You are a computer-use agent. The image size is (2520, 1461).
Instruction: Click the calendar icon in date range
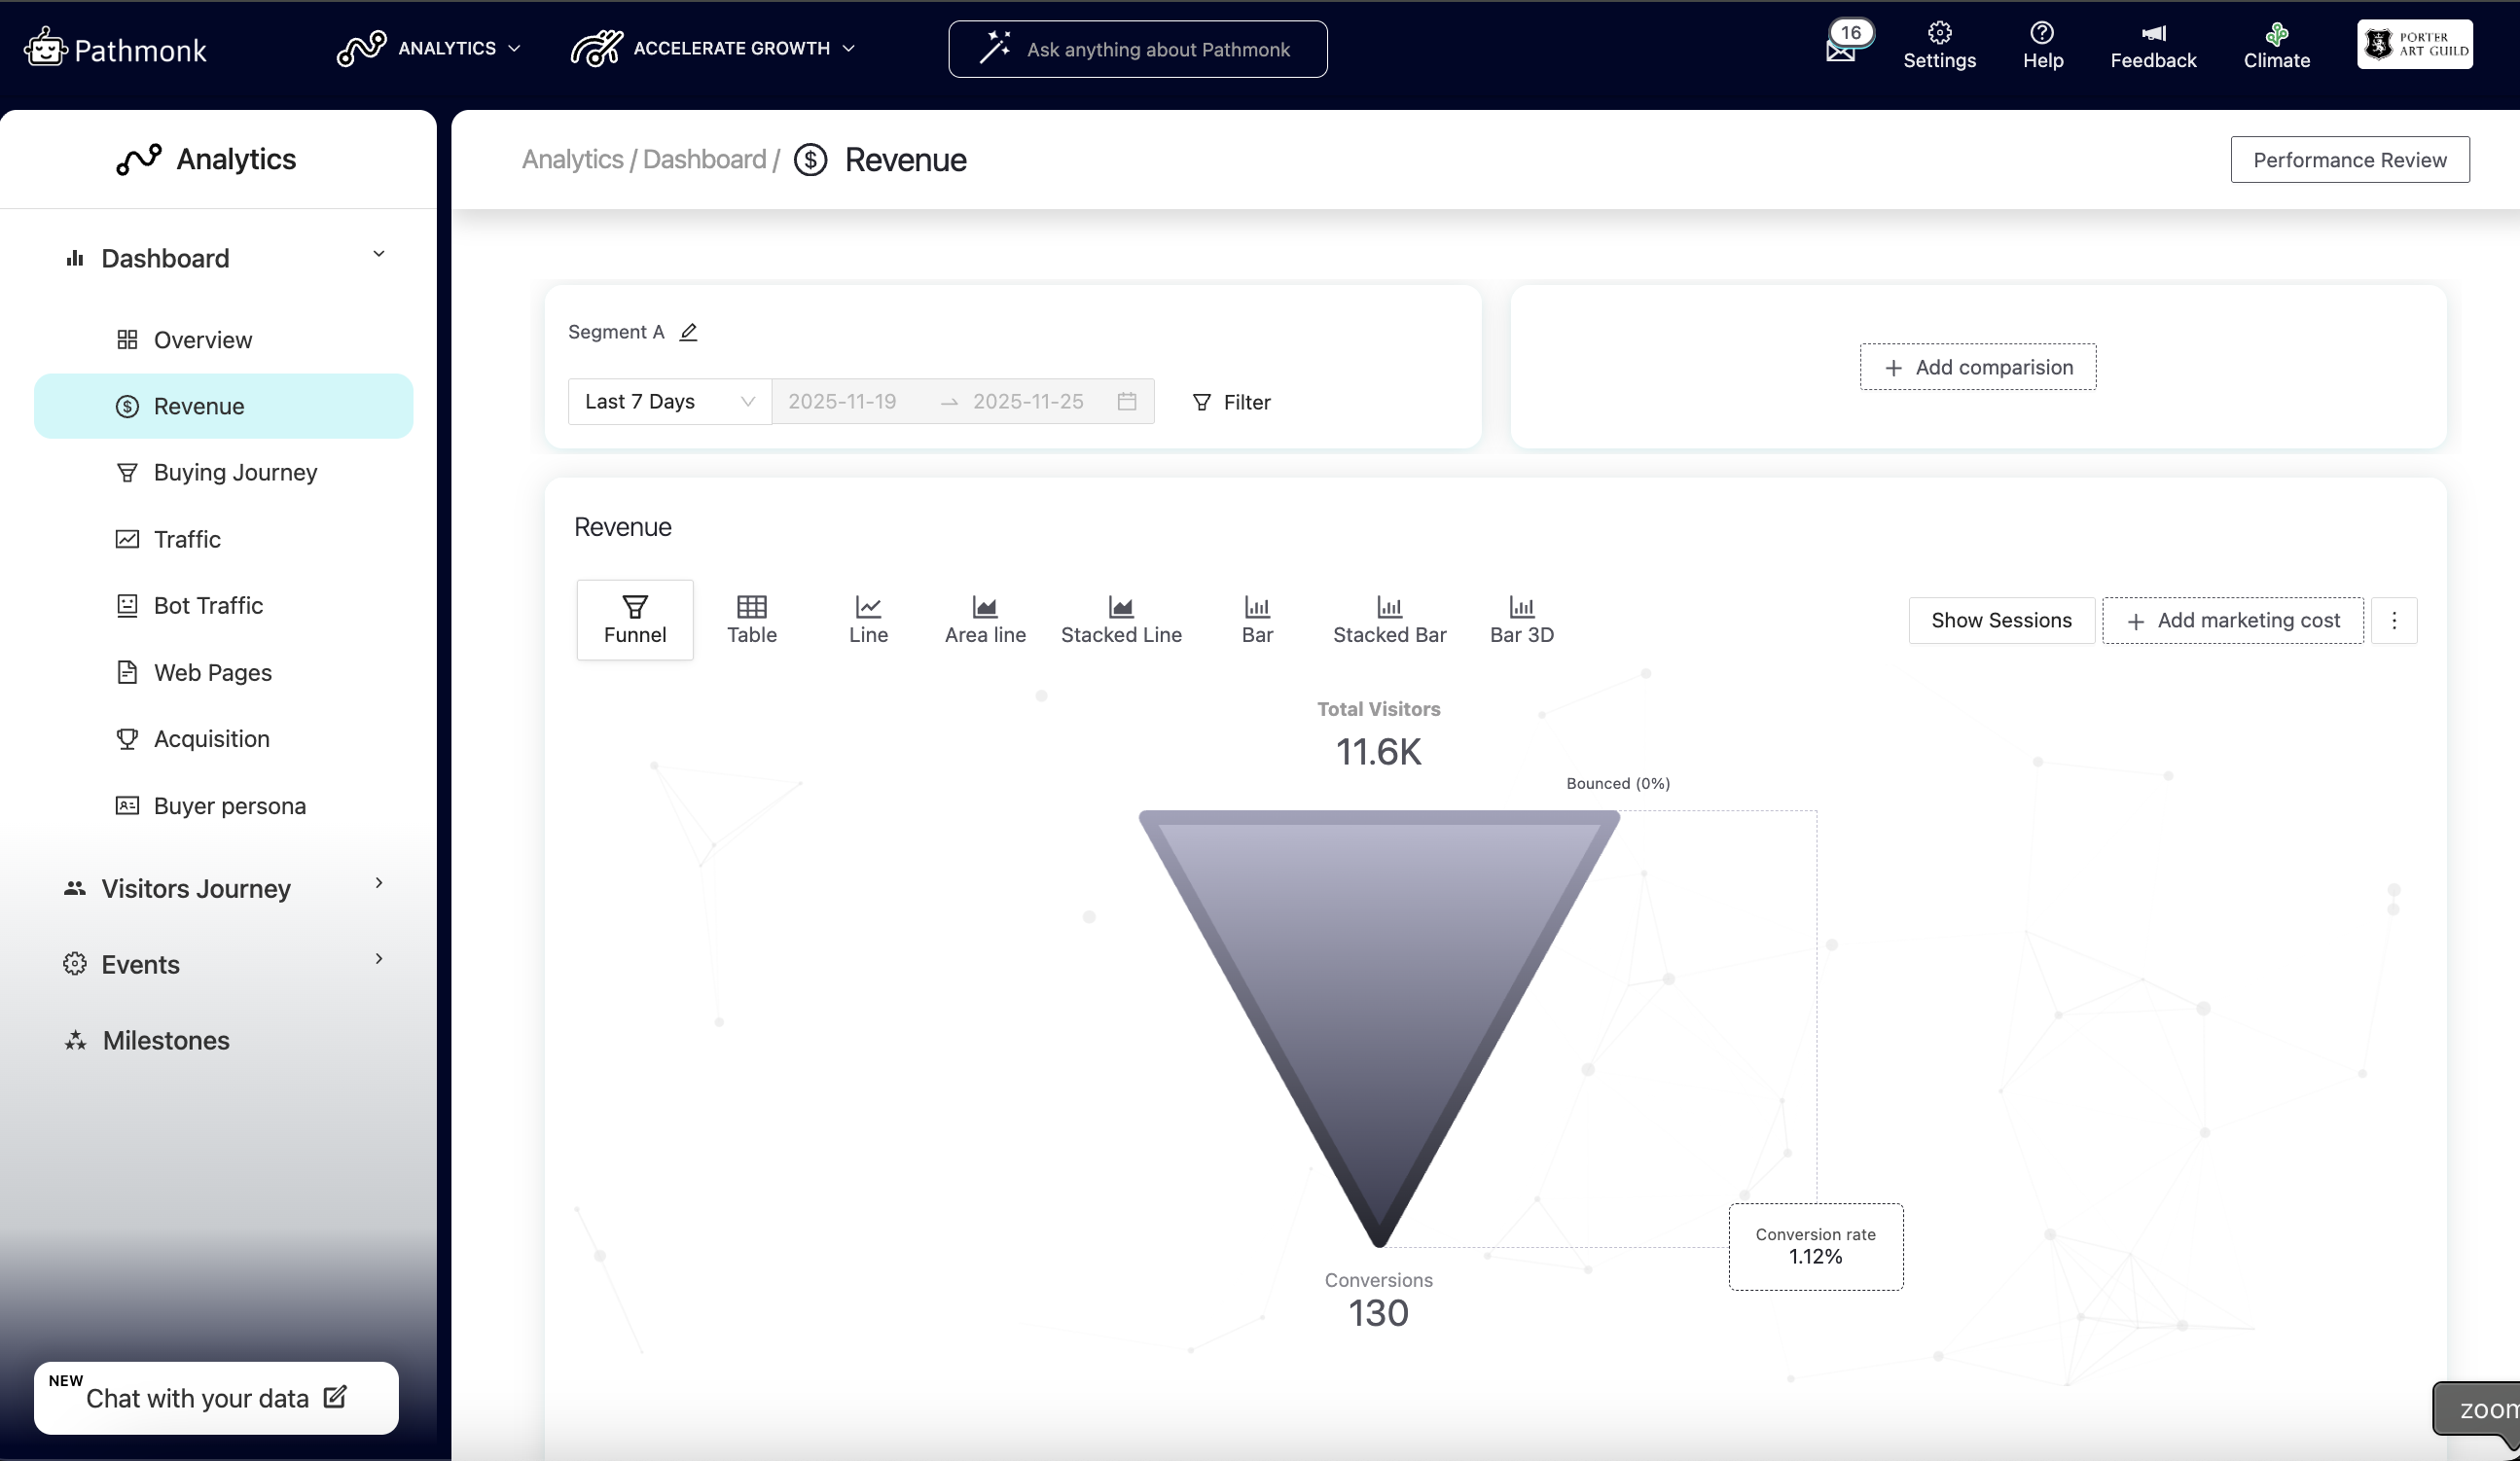coord(1127,402)
